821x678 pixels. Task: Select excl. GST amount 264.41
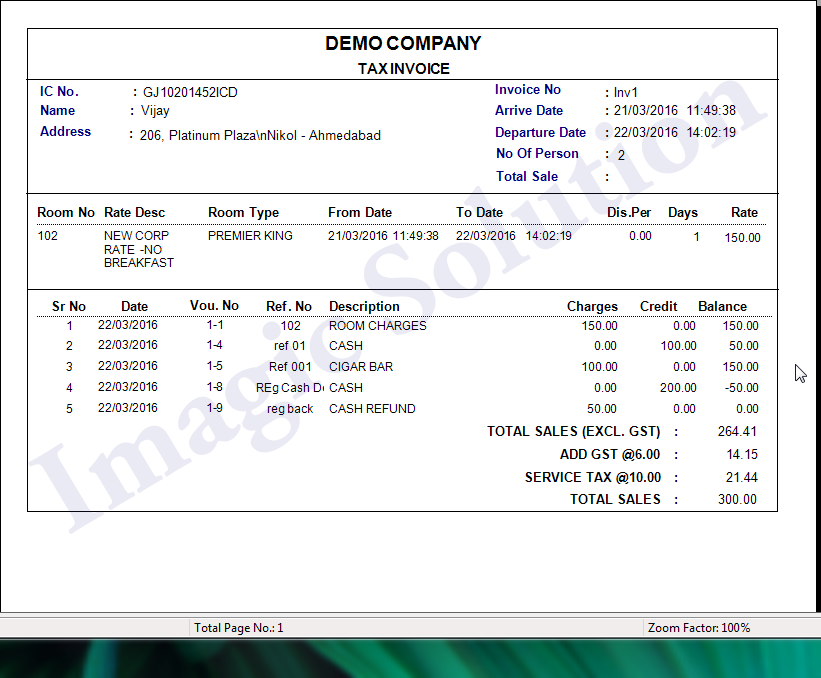737,431
